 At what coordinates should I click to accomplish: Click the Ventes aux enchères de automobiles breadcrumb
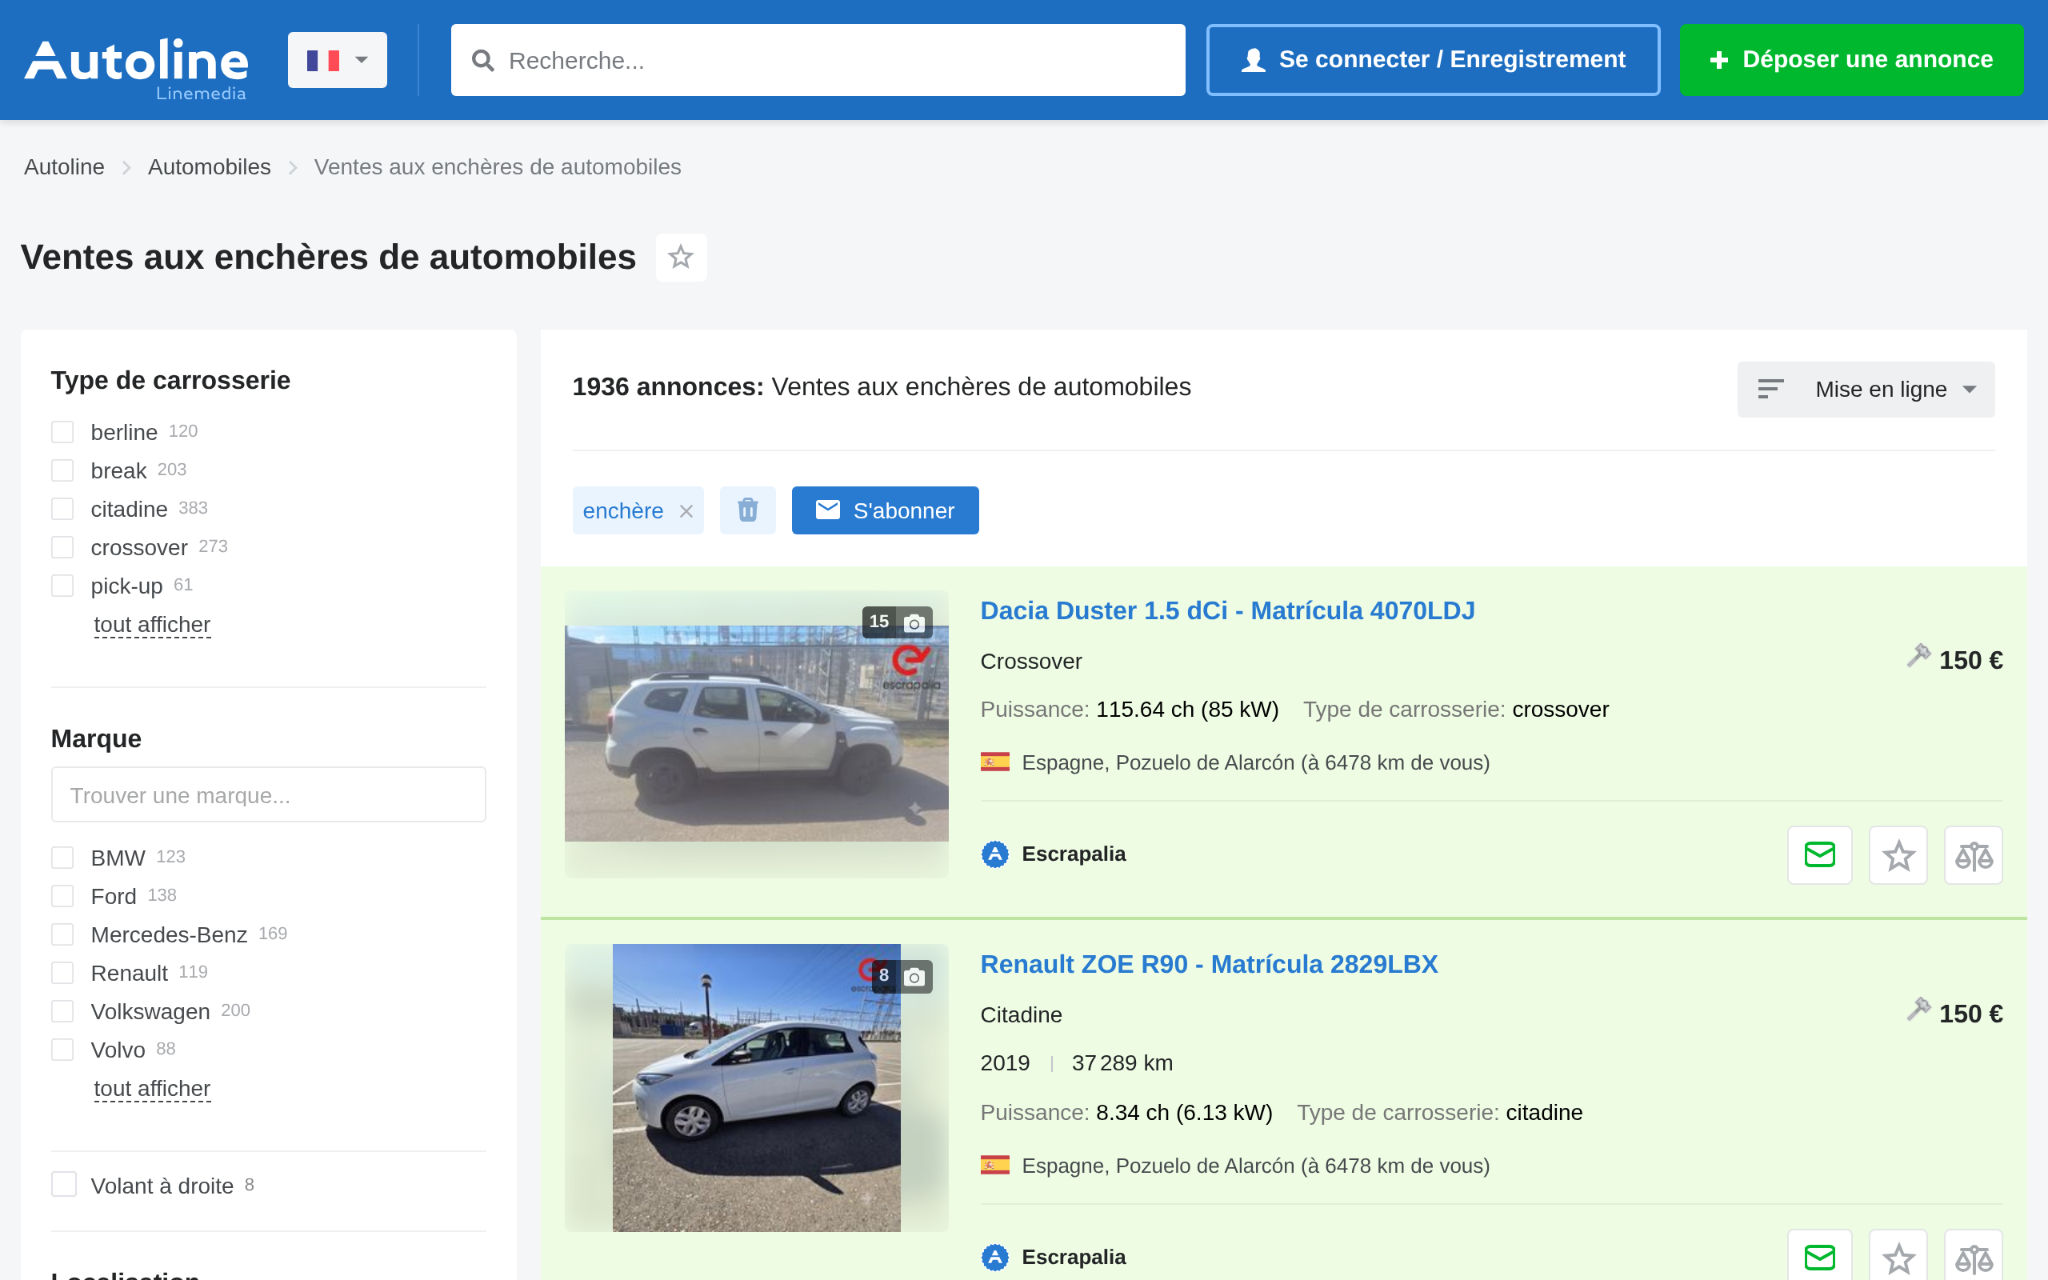coord(498,167)
